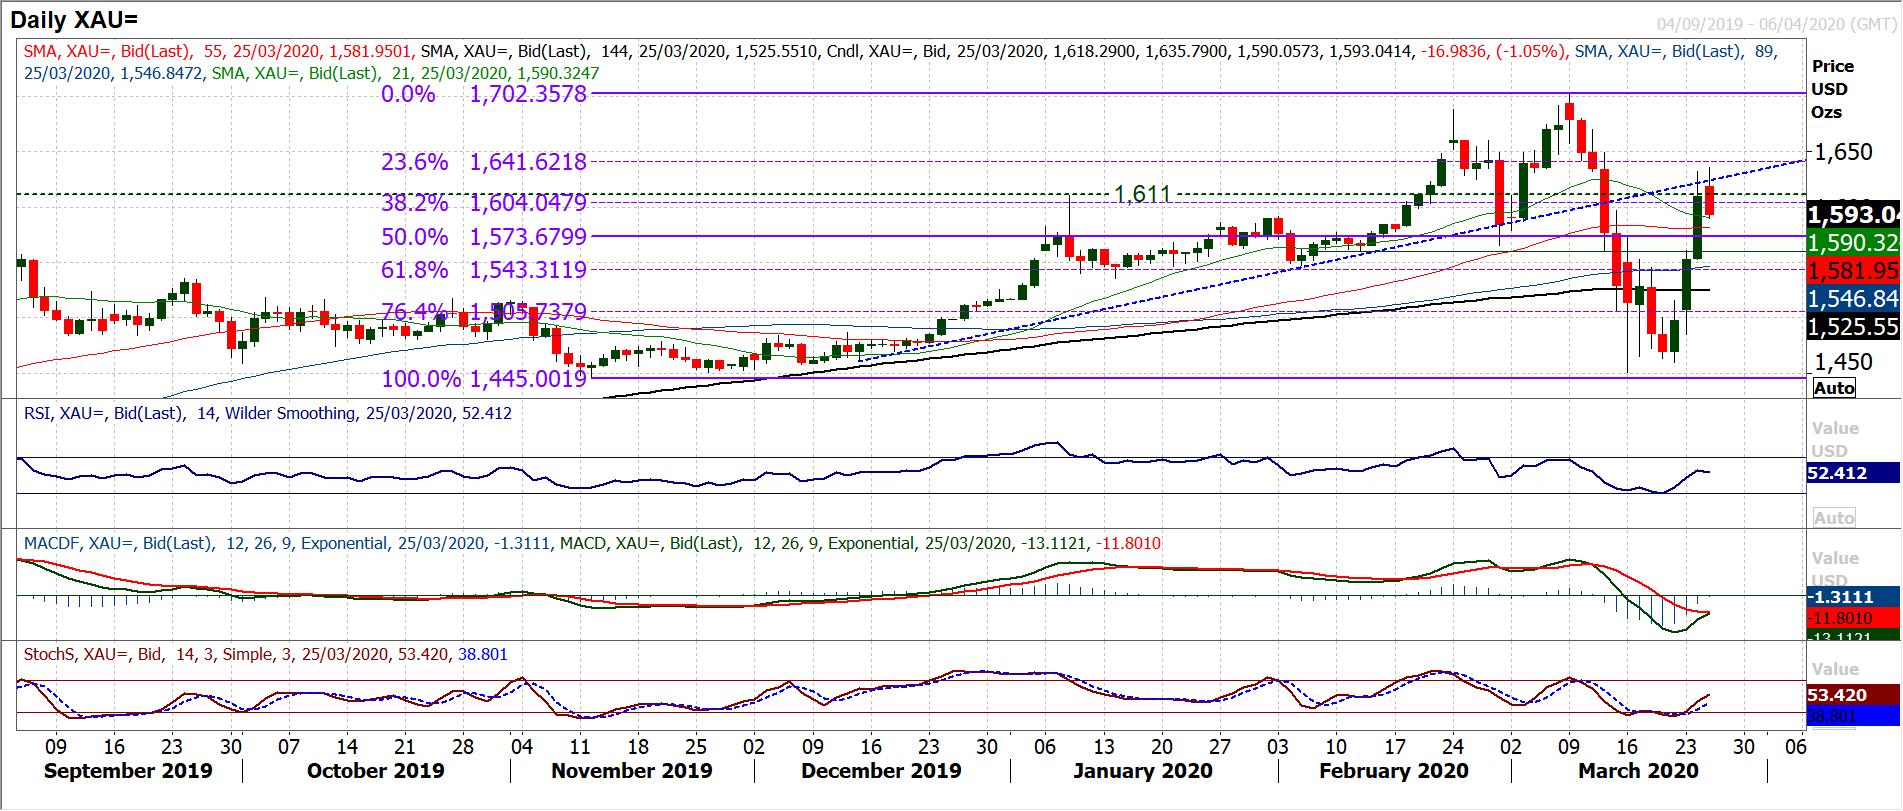Click the red SMA value tag 1,581.95
This screenshot has width=1903, height=811.
point(1853,270)
